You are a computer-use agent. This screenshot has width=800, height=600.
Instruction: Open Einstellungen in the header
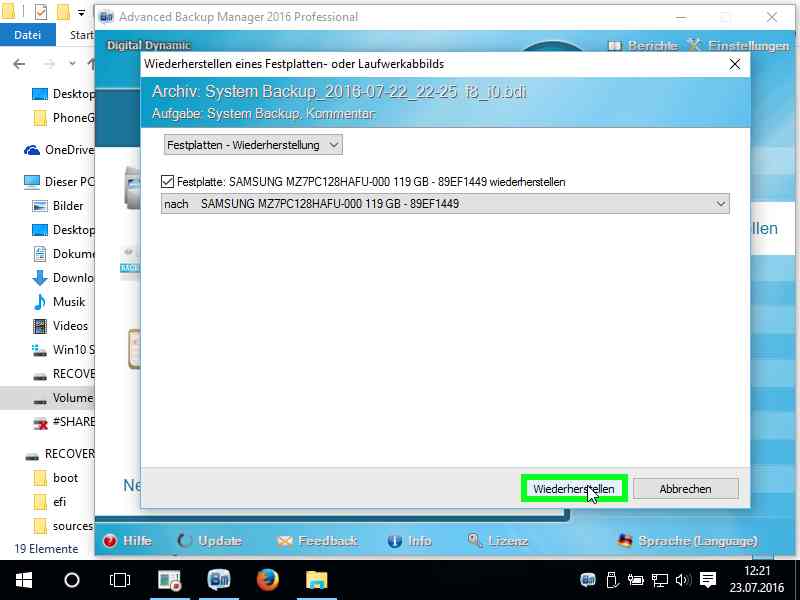click(738, 45)
